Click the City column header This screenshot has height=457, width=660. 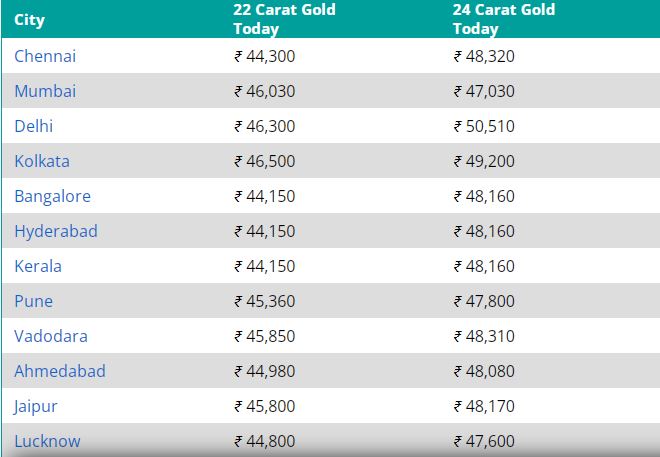[x=29, y=20]
